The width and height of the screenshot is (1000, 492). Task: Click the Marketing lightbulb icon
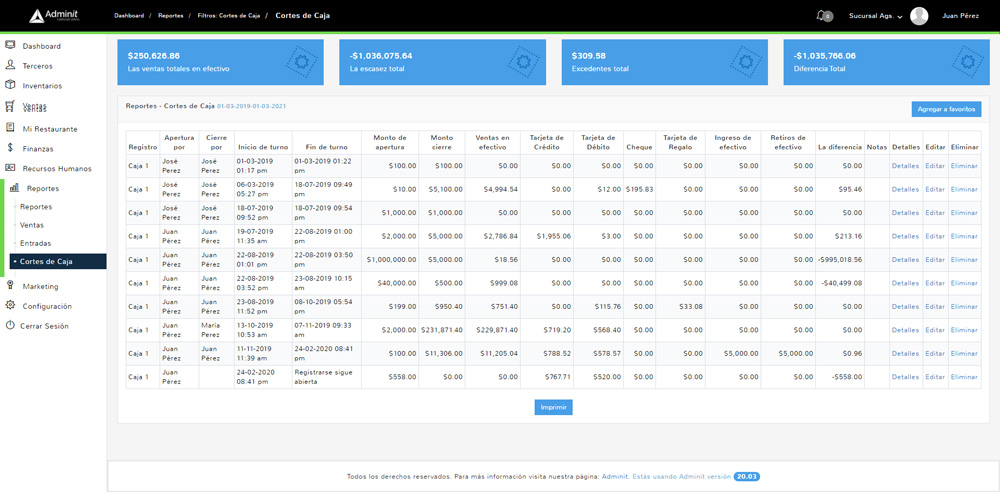tap(10, 286)
